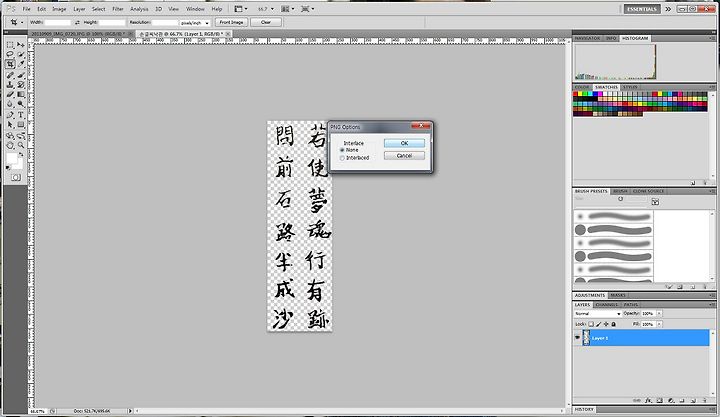Select the 3D Rotate tool

pyautogui.click(x=10, y=136)
